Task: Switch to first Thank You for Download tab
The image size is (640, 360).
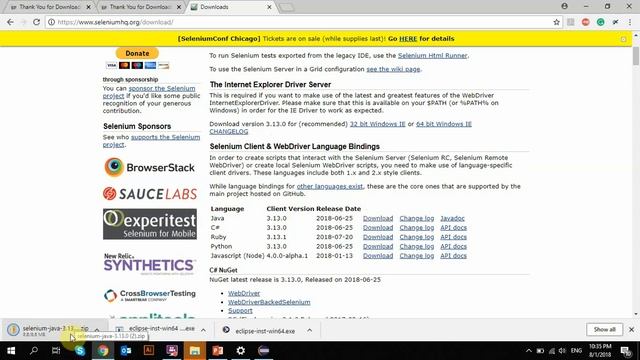Action: point(49,7)
